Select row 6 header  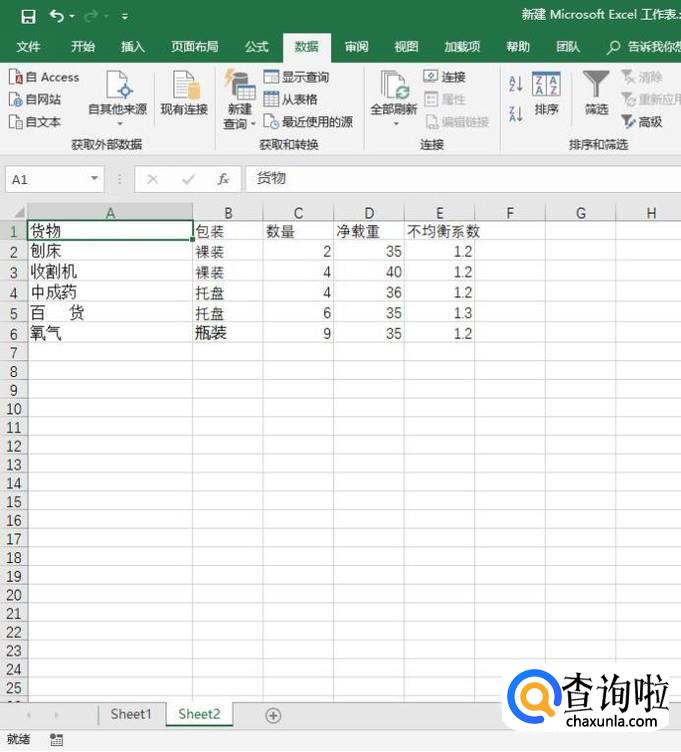click(14, 333)
